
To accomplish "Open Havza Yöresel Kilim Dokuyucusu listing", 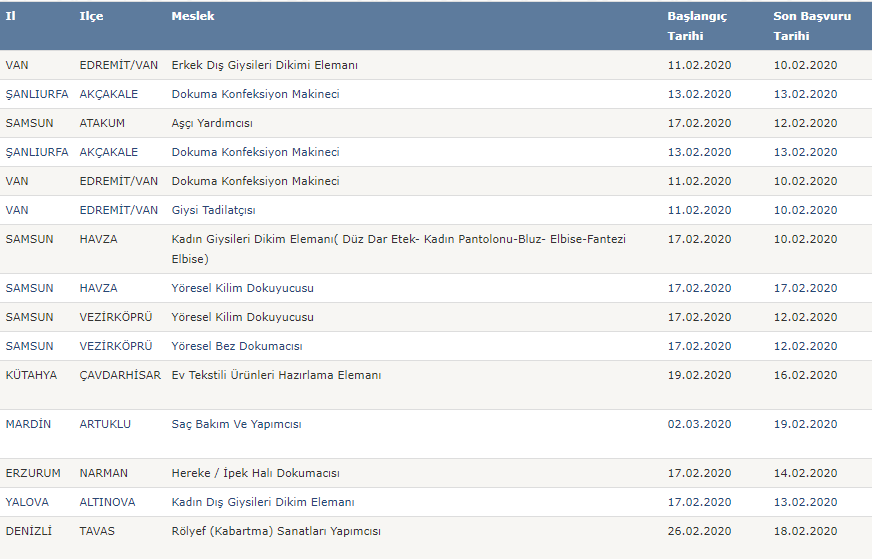I will point(242,288).
